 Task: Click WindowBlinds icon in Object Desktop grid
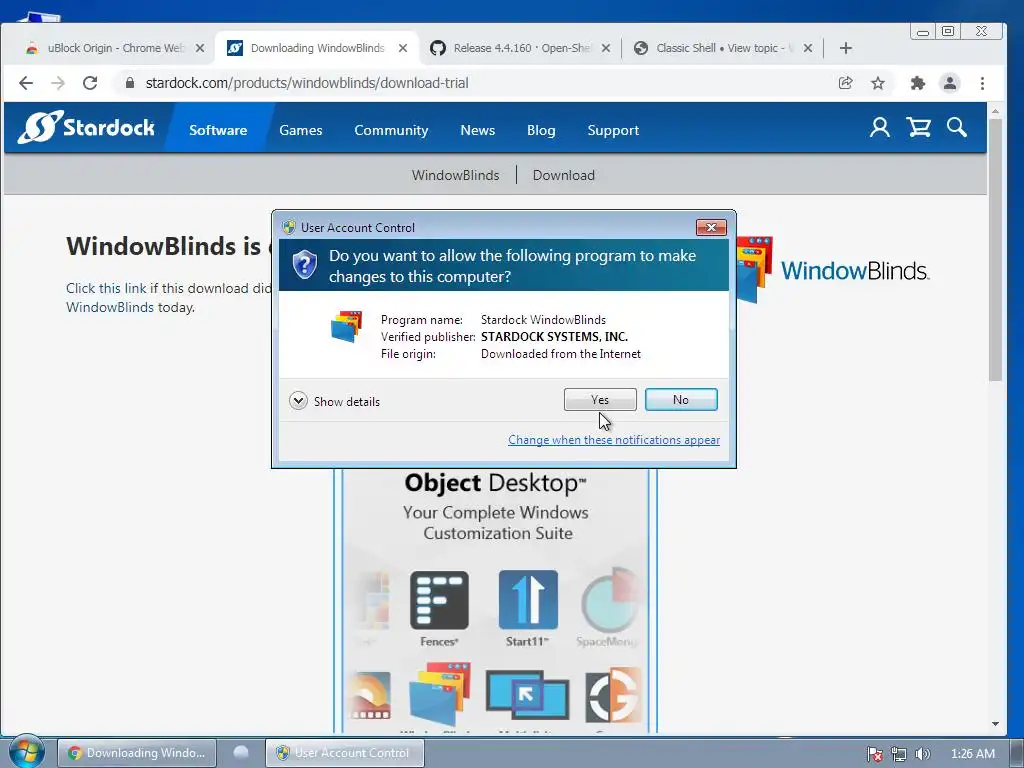click(x=439, y=694)
